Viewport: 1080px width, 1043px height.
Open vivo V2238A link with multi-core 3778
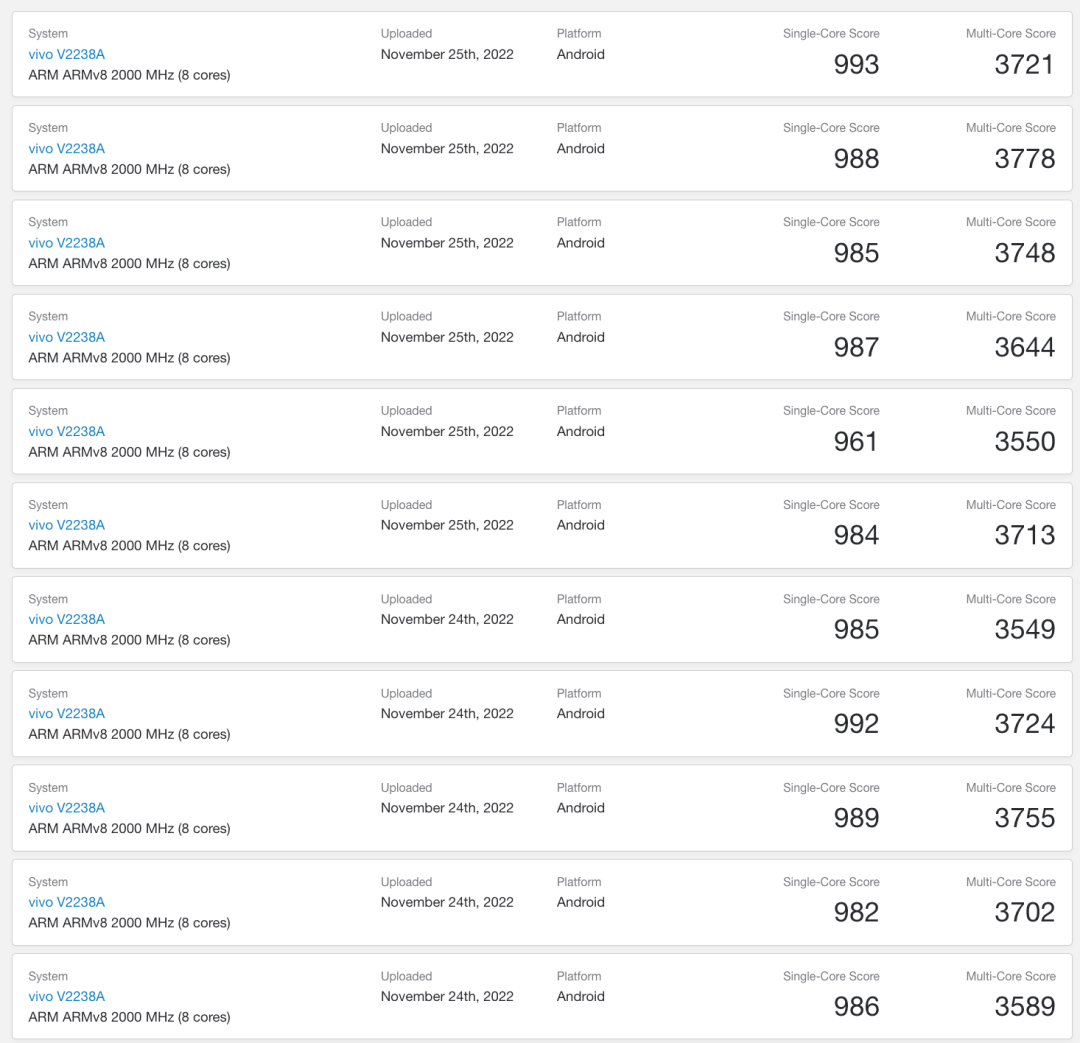point(66,148)
